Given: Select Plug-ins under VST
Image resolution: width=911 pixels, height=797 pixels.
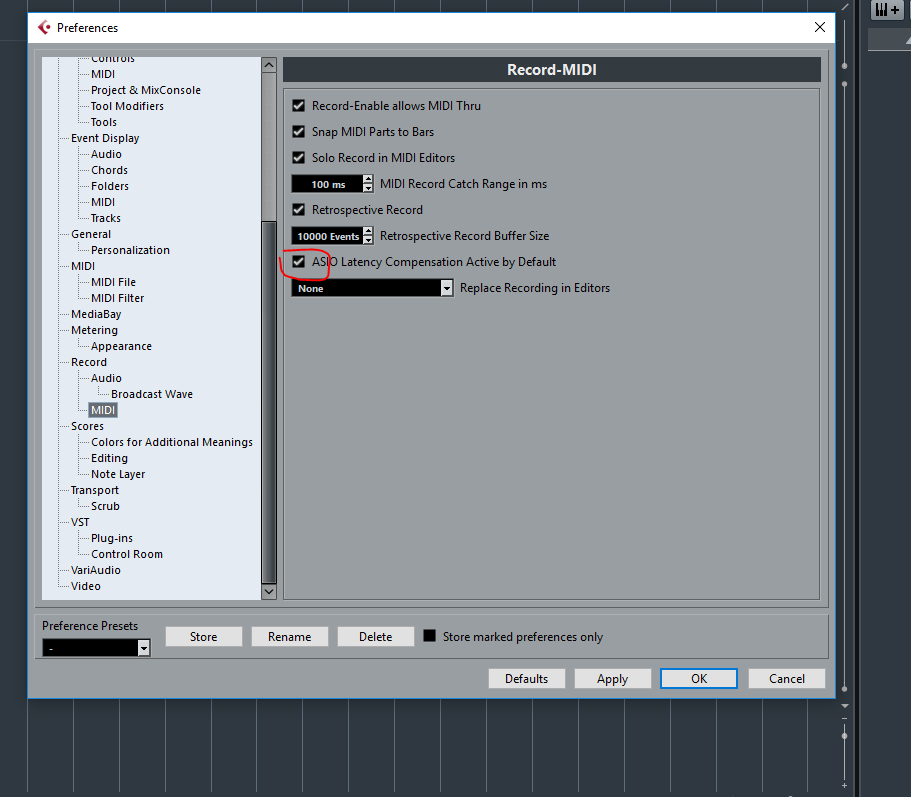Looking at the screenshot, I should [112, 538].
